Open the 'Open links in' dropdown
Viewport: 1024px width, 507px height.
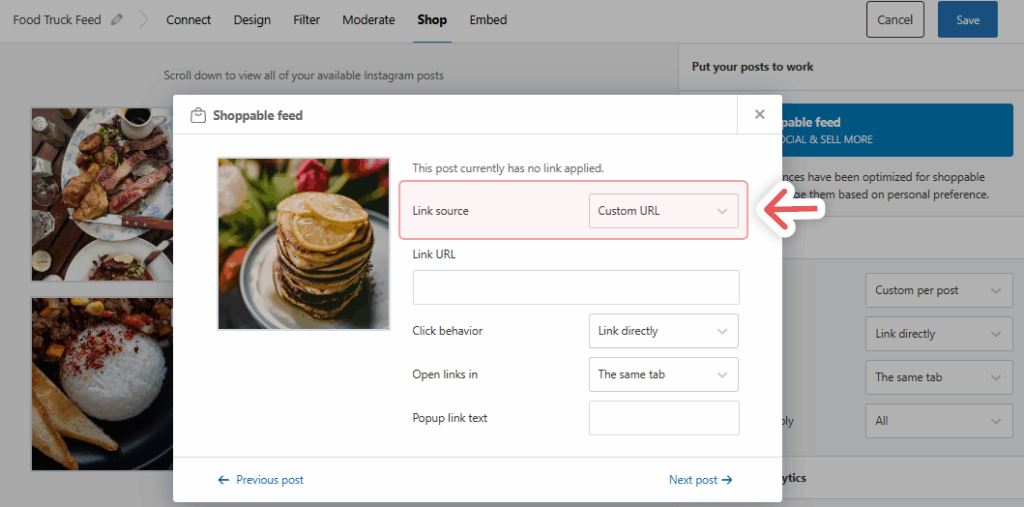click(663, 375)
